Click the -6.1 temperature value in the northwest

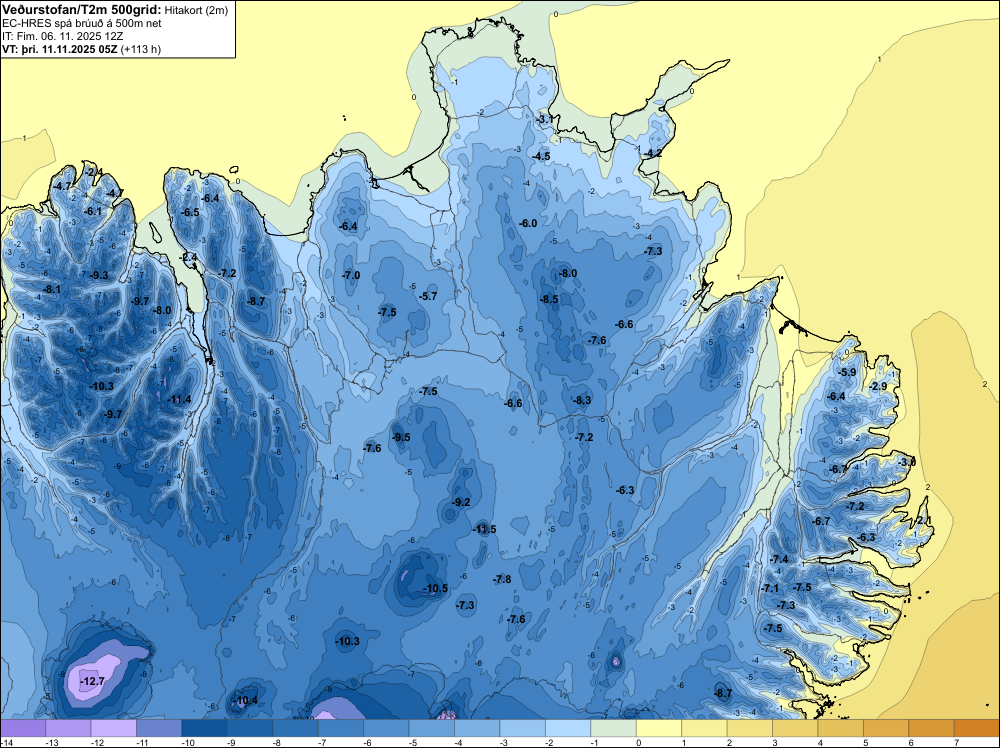(93, 212)
